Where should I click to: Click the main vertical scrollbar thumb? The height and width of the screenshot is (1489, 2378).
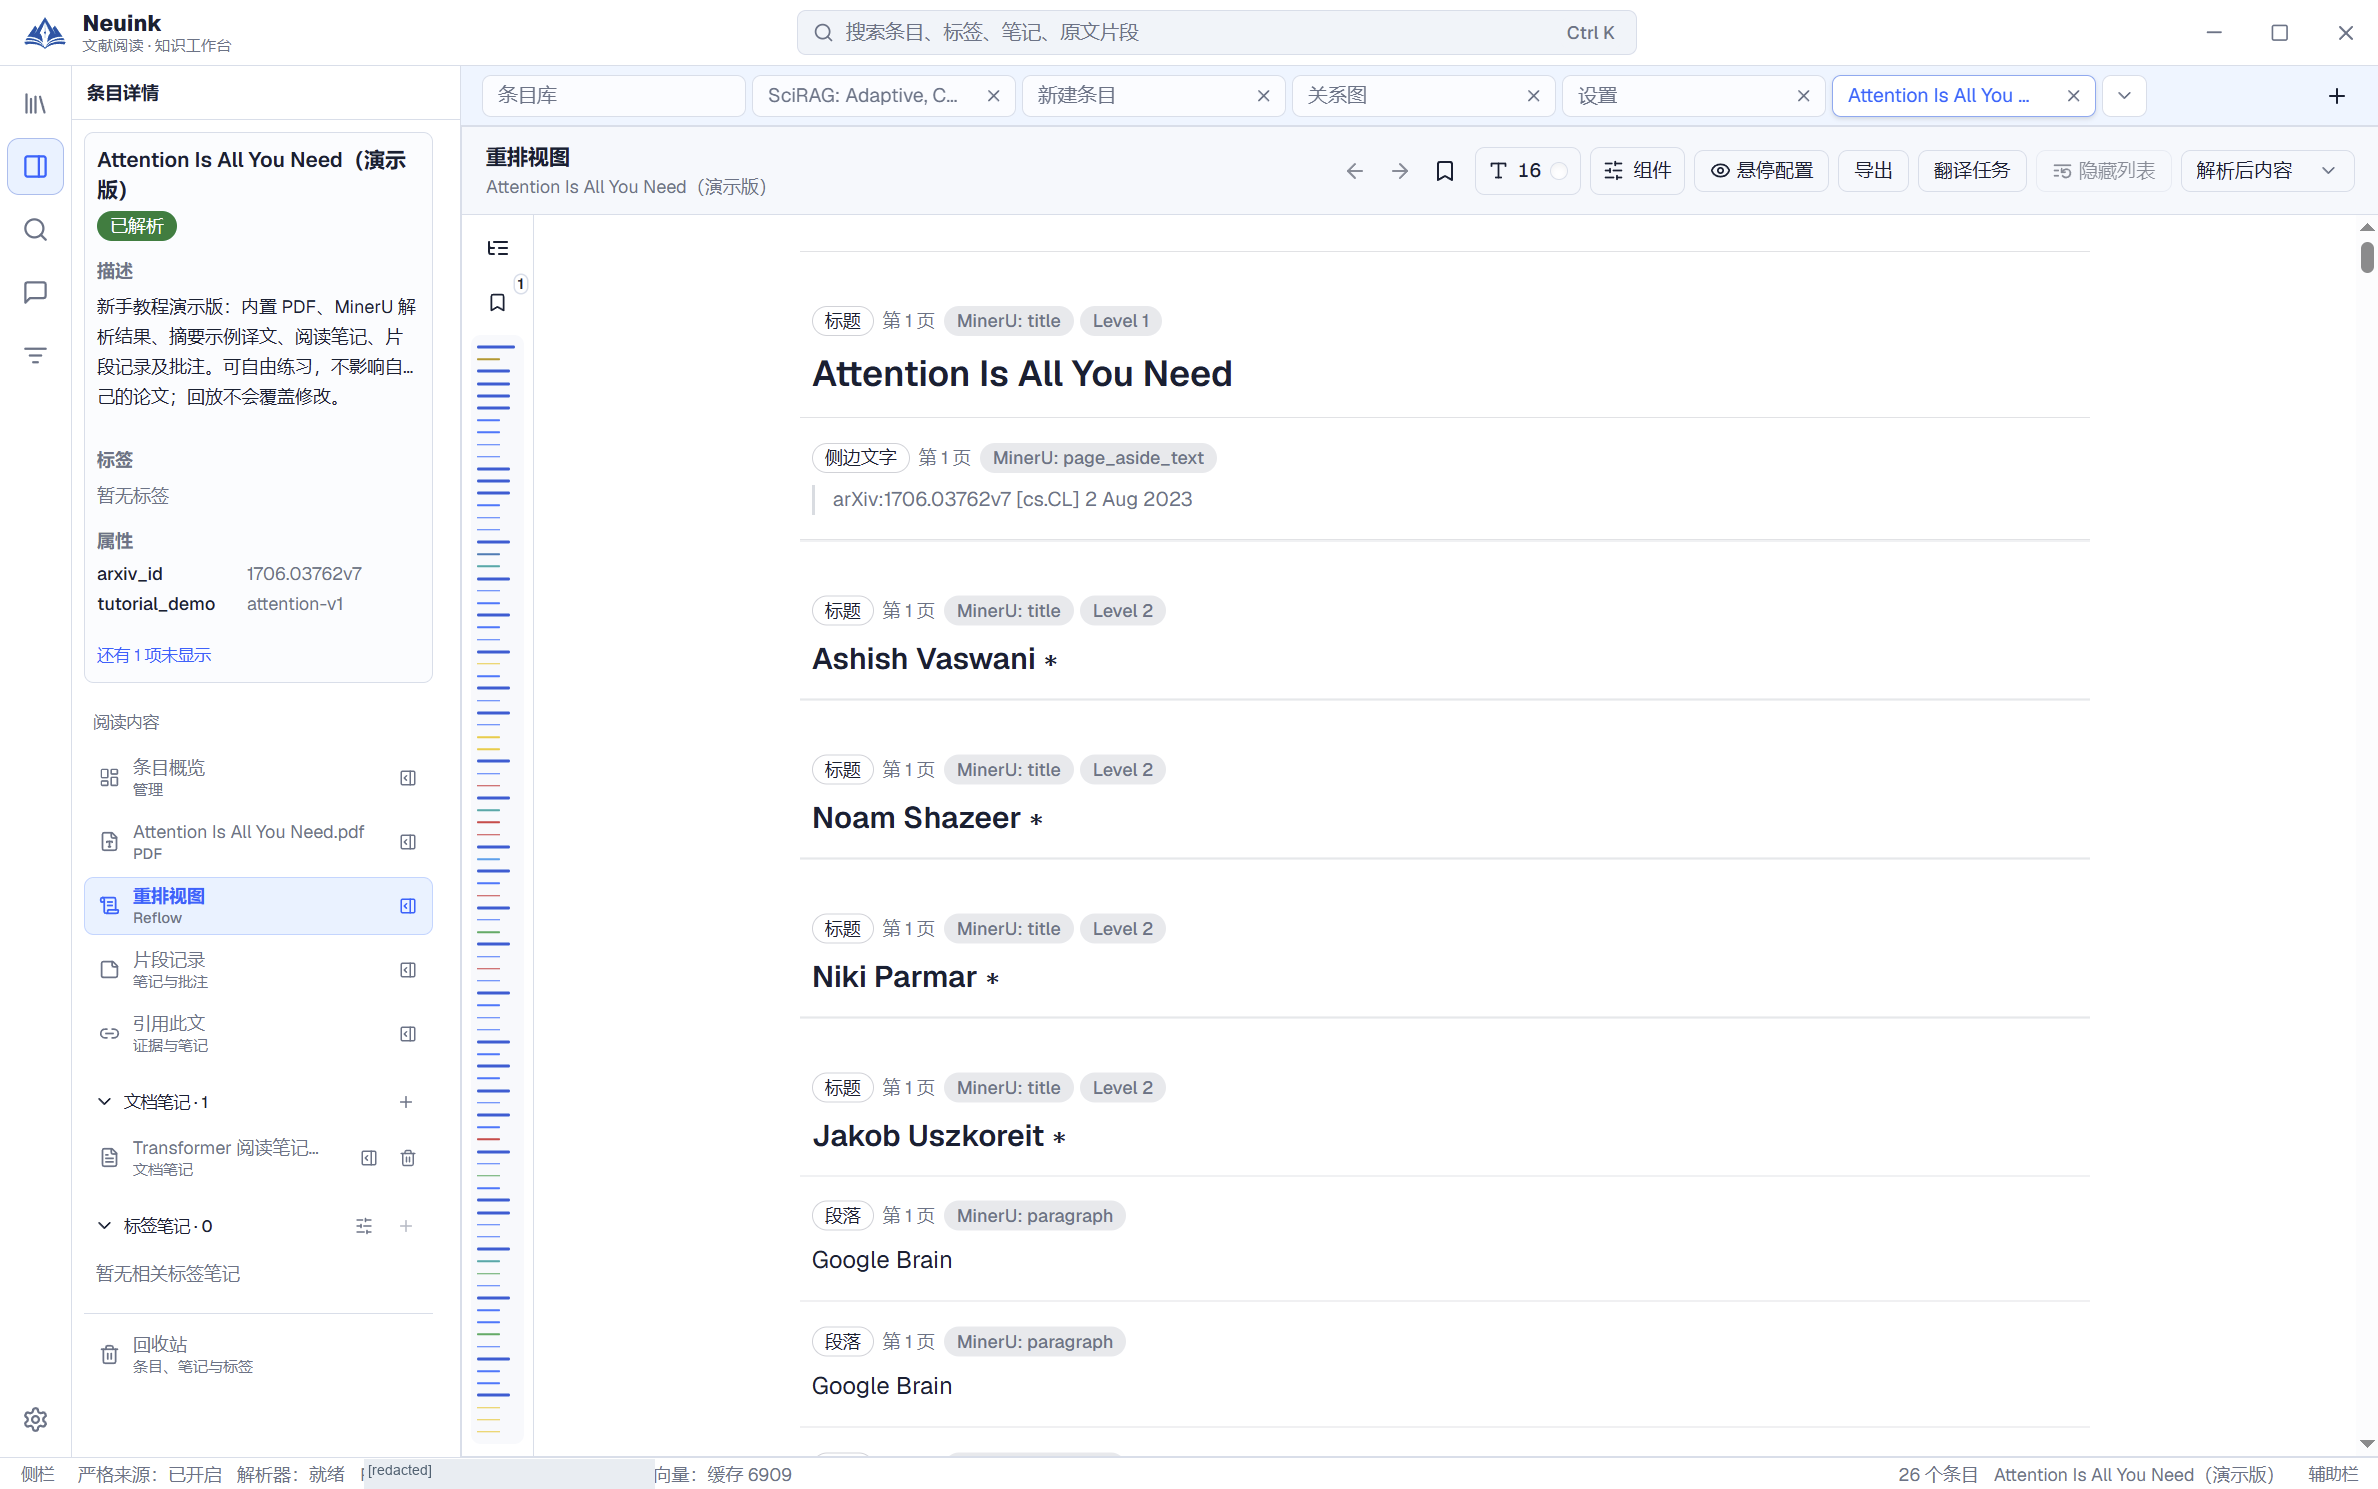2366,257
